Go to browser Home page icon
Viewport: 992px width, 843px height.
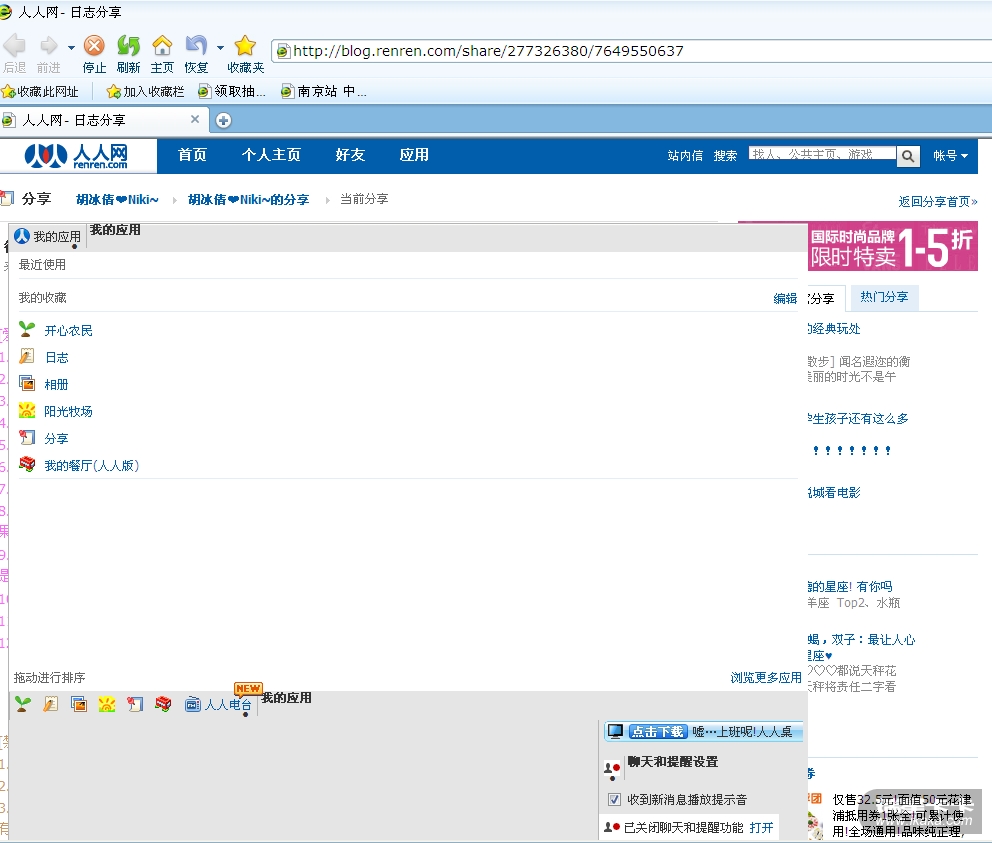[162, 46]
